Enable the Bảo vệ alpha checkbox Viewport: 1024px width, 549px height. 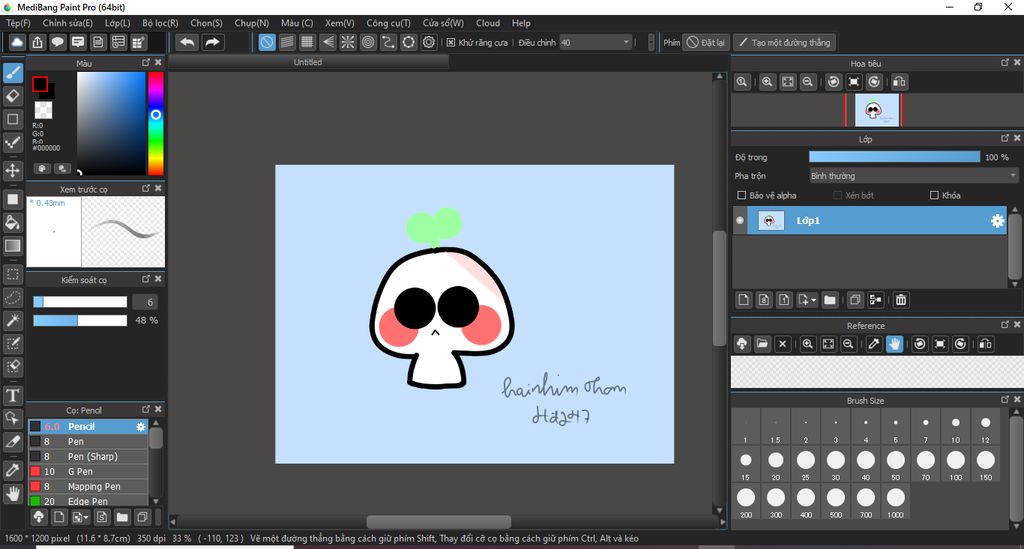coord(741,196)
